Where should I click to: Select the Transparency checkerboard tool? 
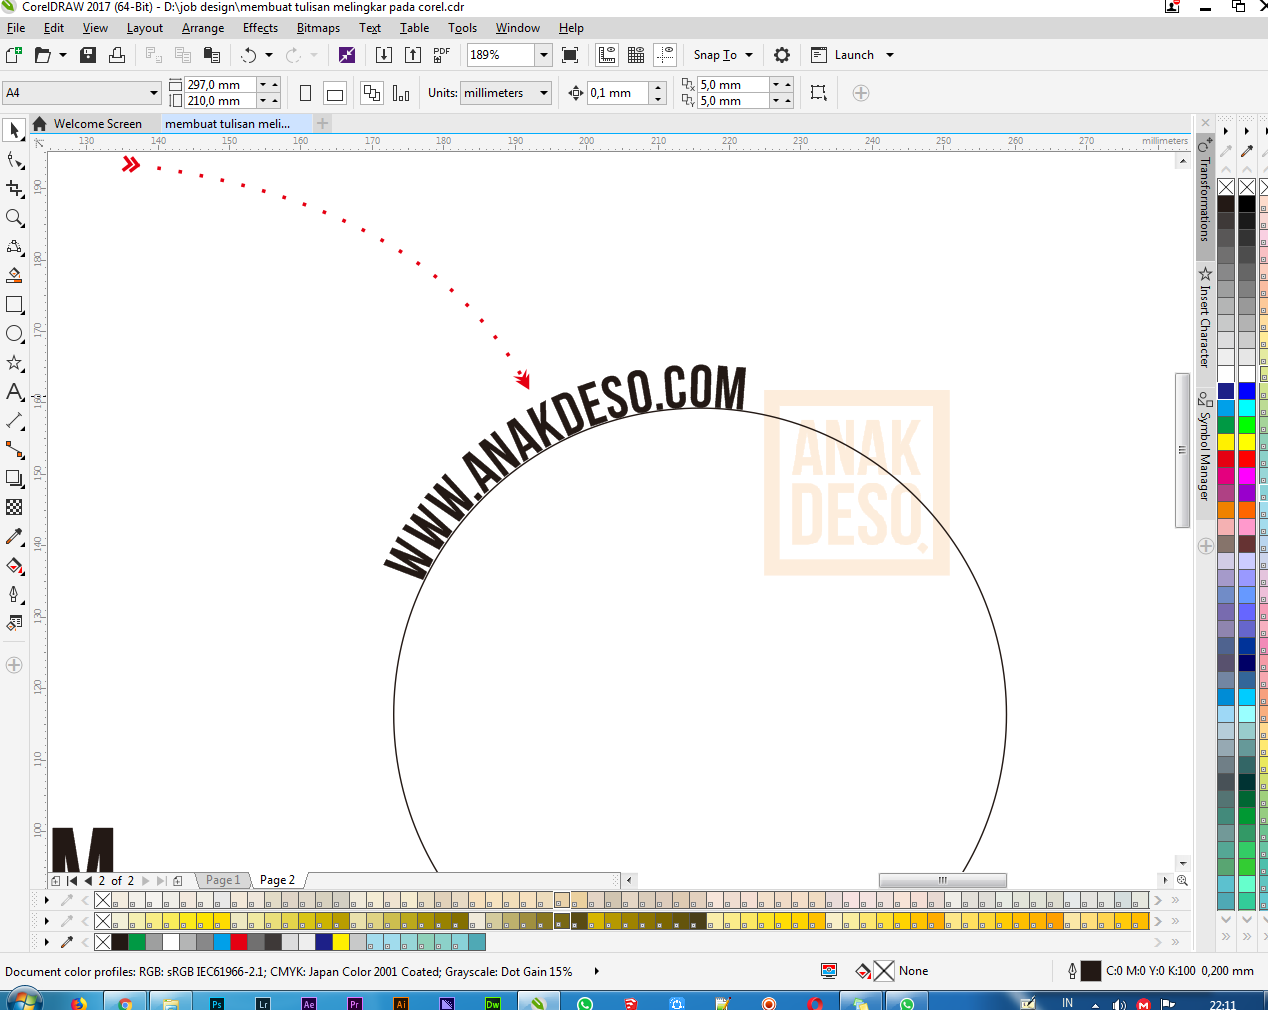click(14, 508)
